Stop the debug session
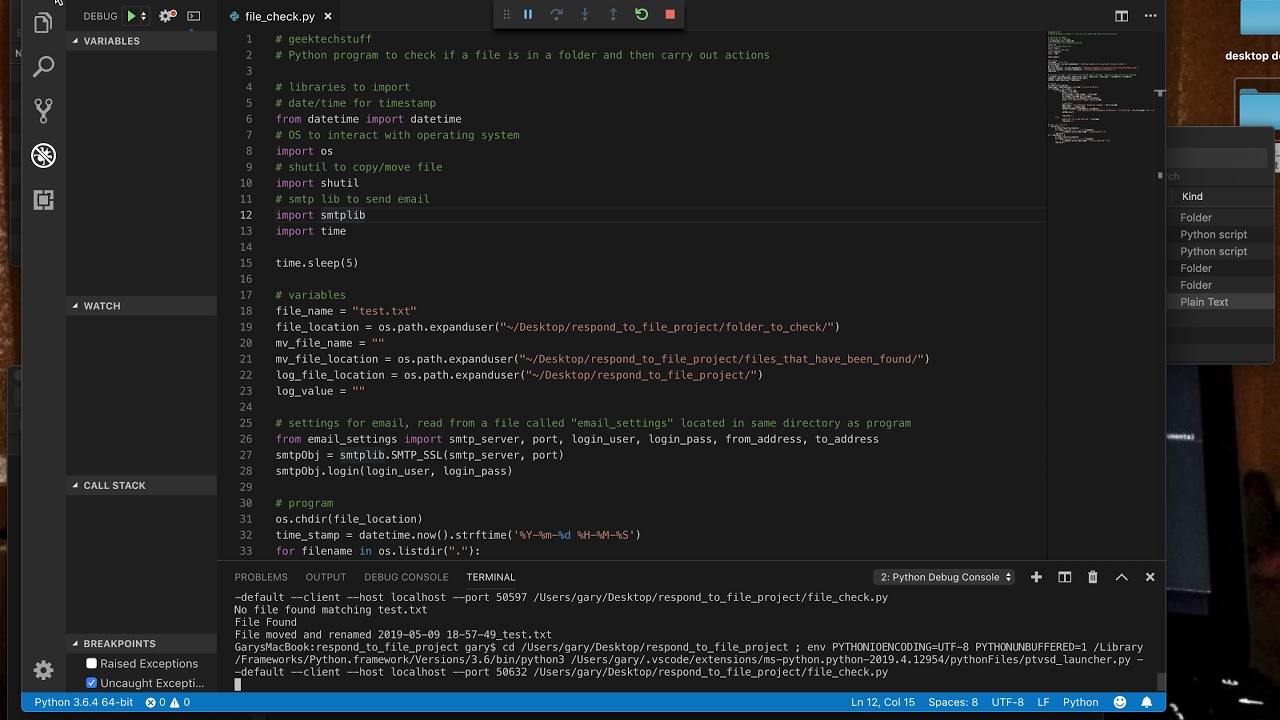The width and height of the screenshot is (1280, 720). 670,14
